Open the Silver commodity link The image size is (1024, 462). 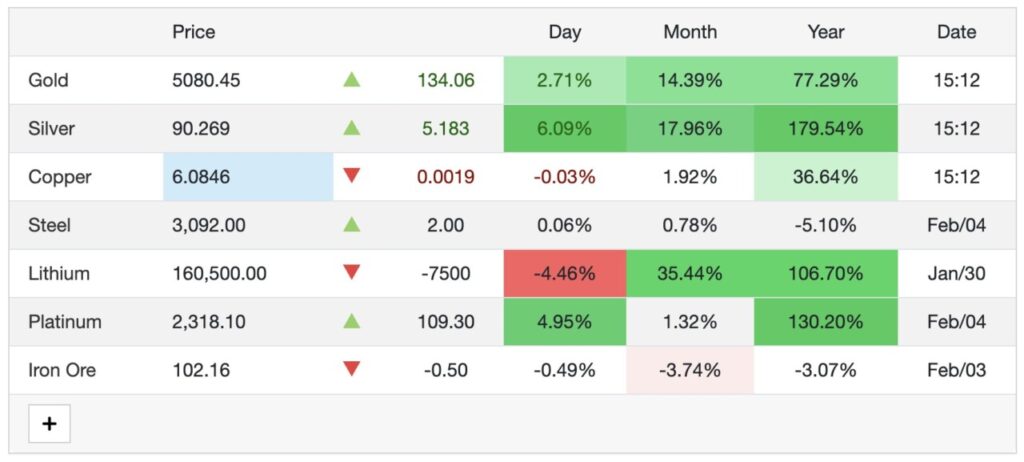pos(52,129)
